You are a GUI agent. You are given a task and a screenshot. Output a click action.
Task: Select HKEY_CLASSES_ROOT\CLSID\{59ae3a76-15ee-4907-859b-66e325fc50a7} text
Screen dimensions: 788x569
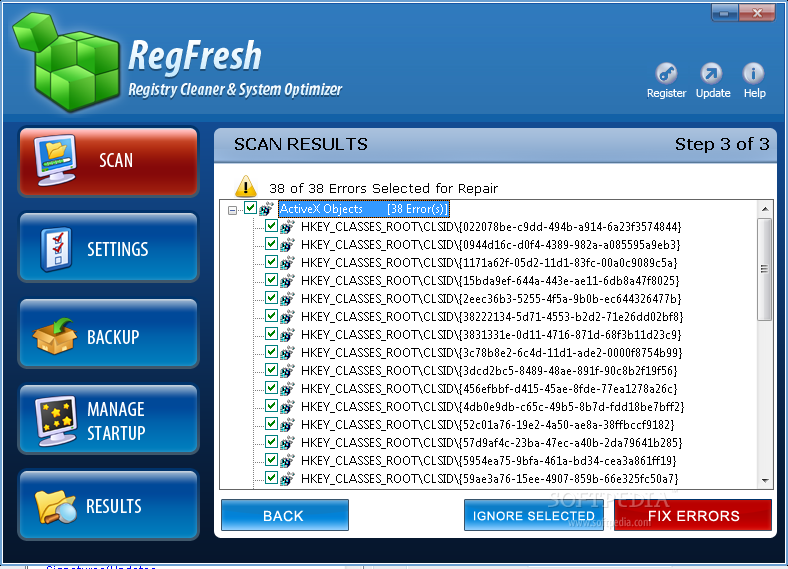coord(489,479)
